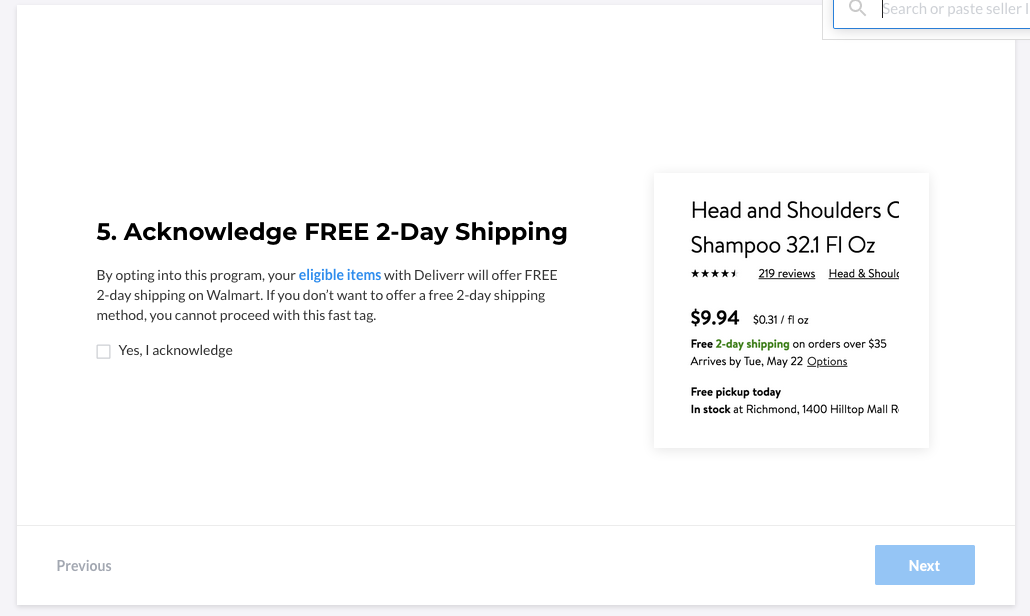Image resolution: width=1030 pixels, height=616 pixels.
Task: Click the In stock at Richmond line
Action: tap(794, 409)
